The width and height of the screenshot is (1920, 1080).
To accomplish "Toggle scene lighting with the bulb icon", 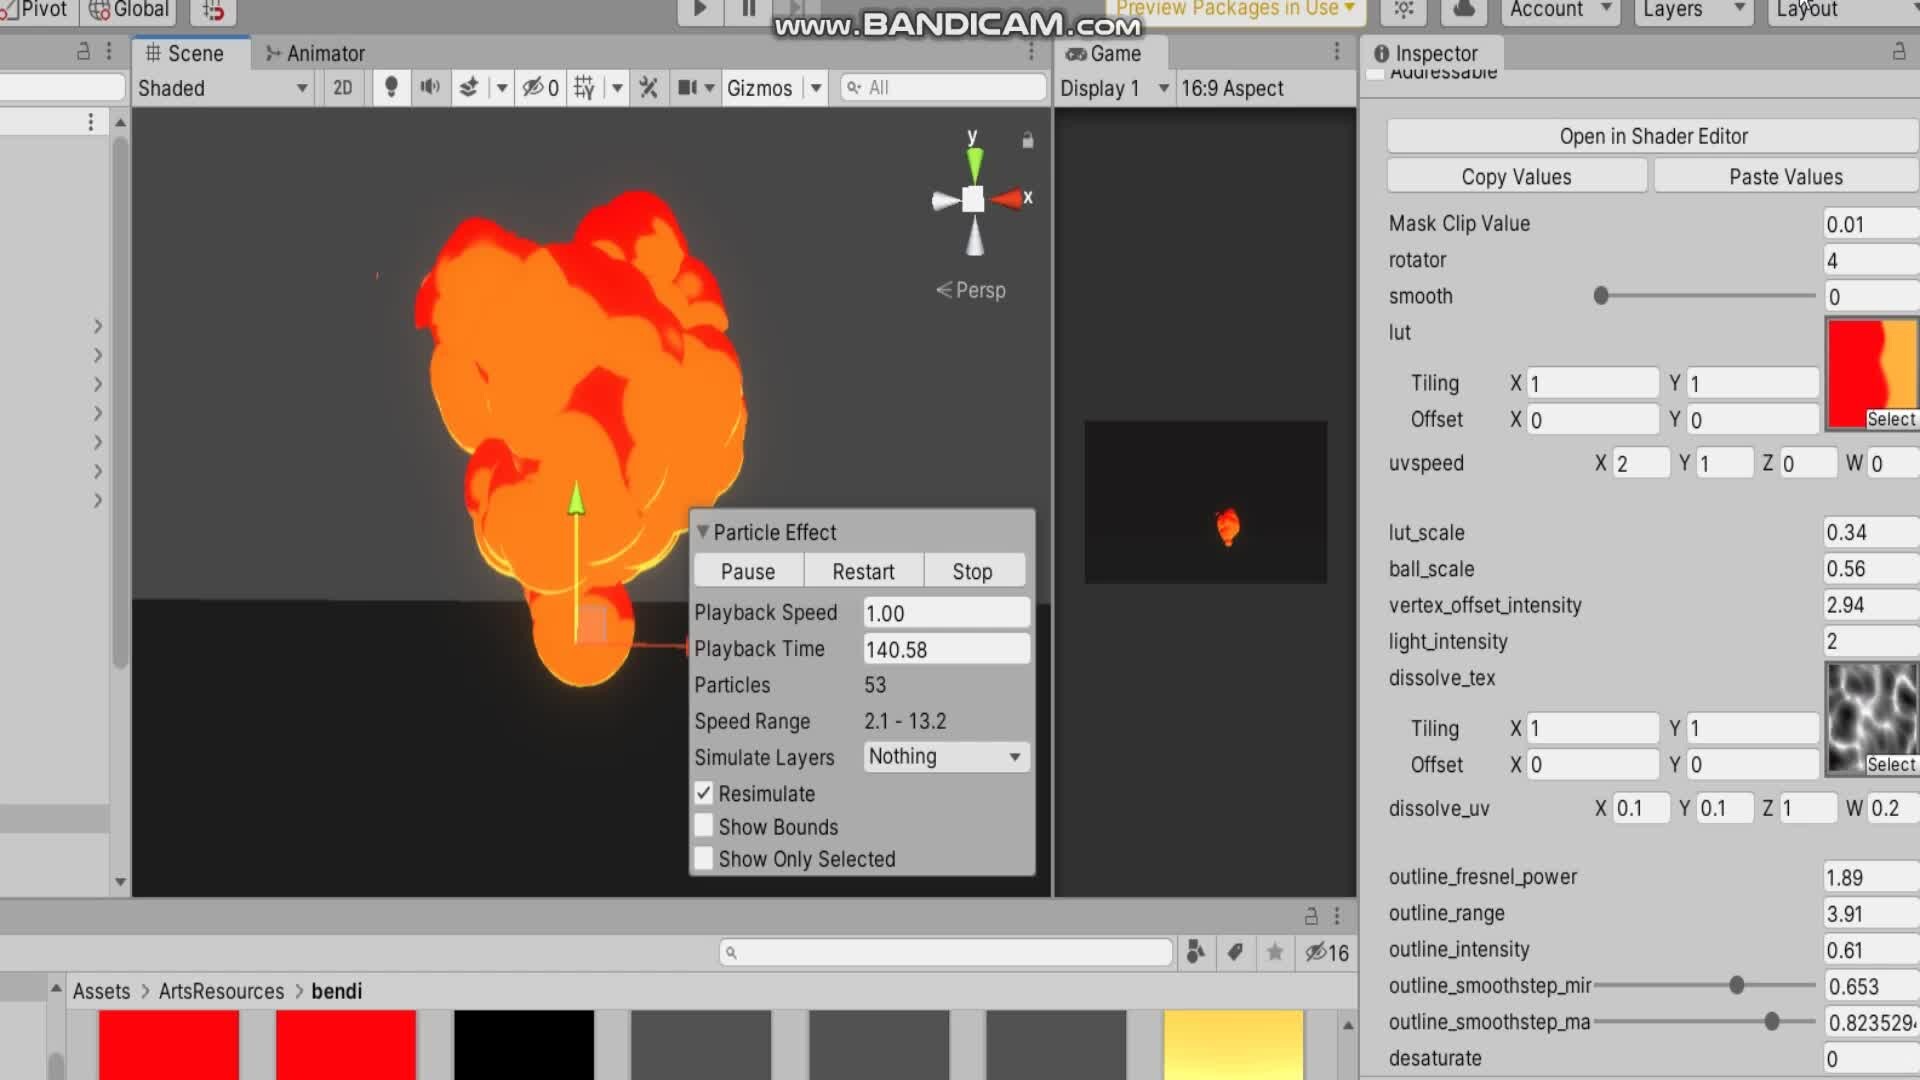I will tap(391, 88).
